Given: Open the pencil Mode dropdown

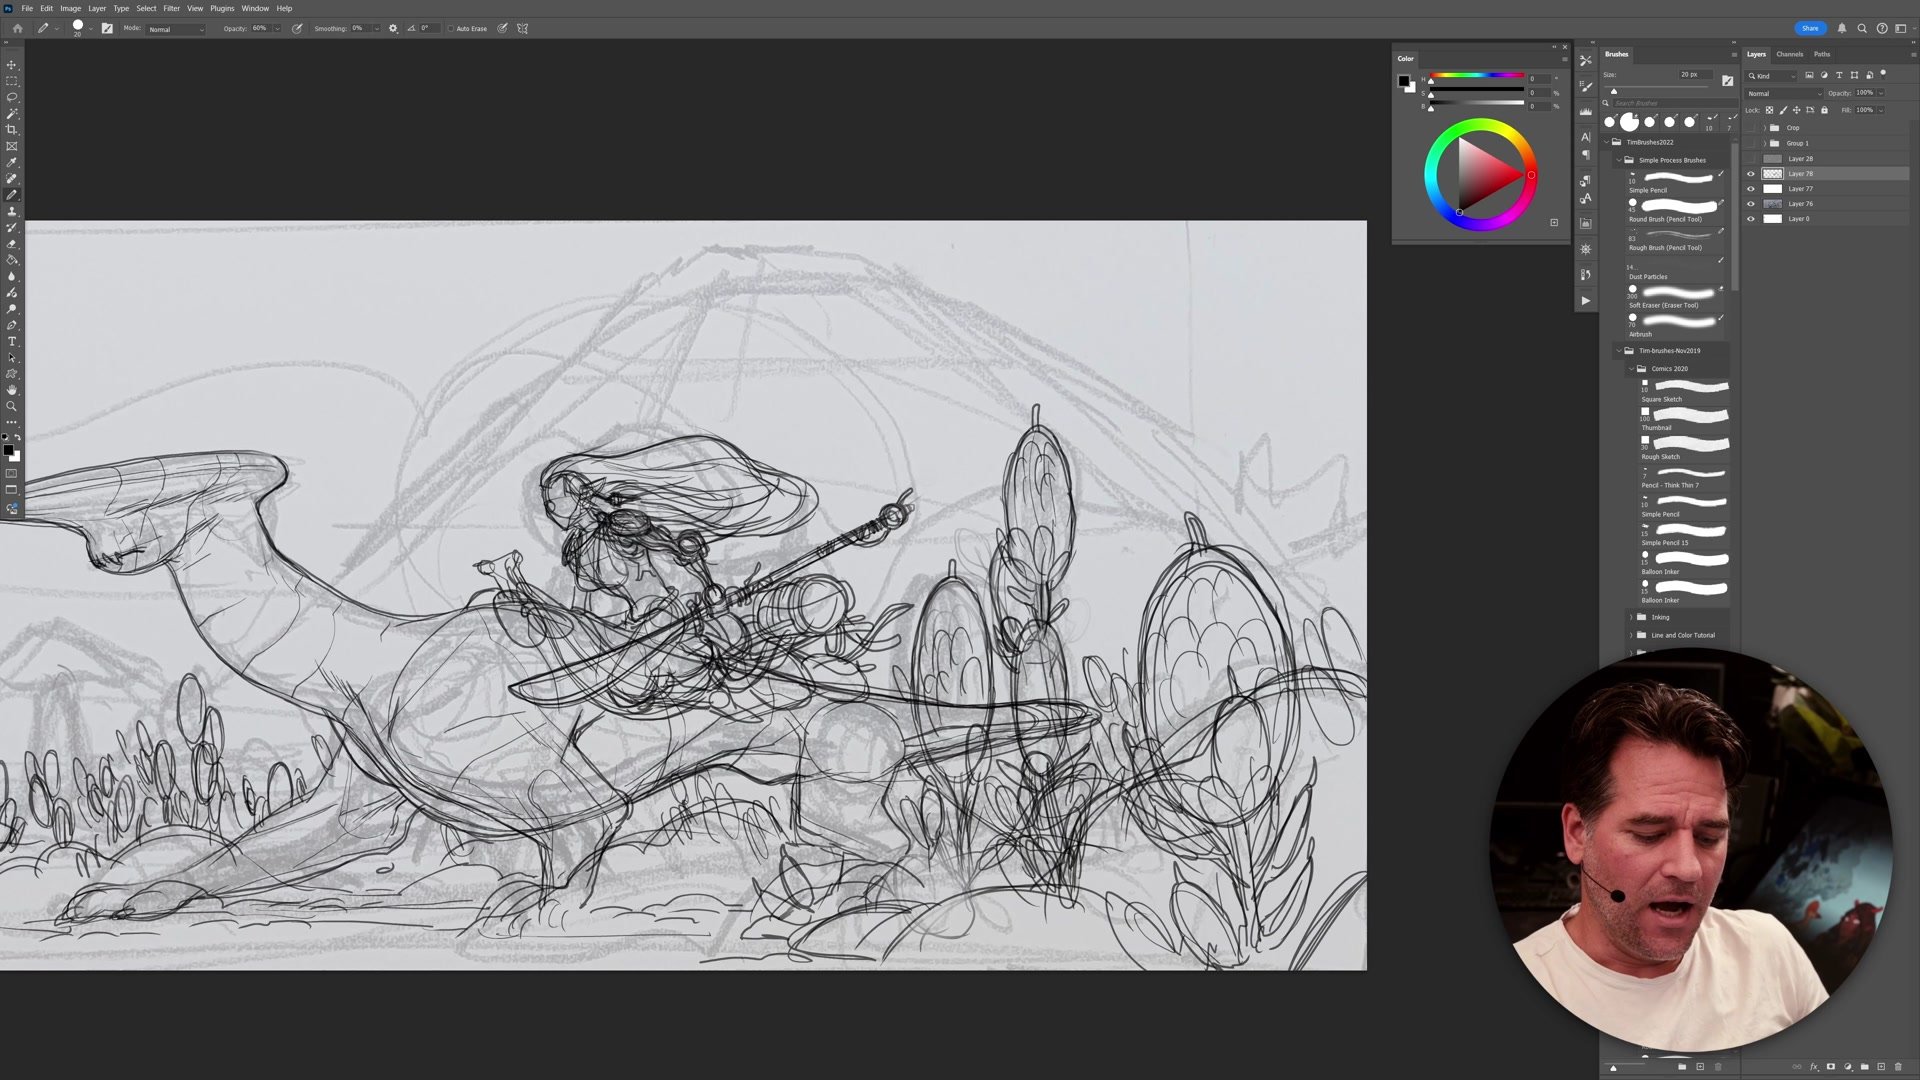Looking at the screenshot, I should tap(176, 29).
